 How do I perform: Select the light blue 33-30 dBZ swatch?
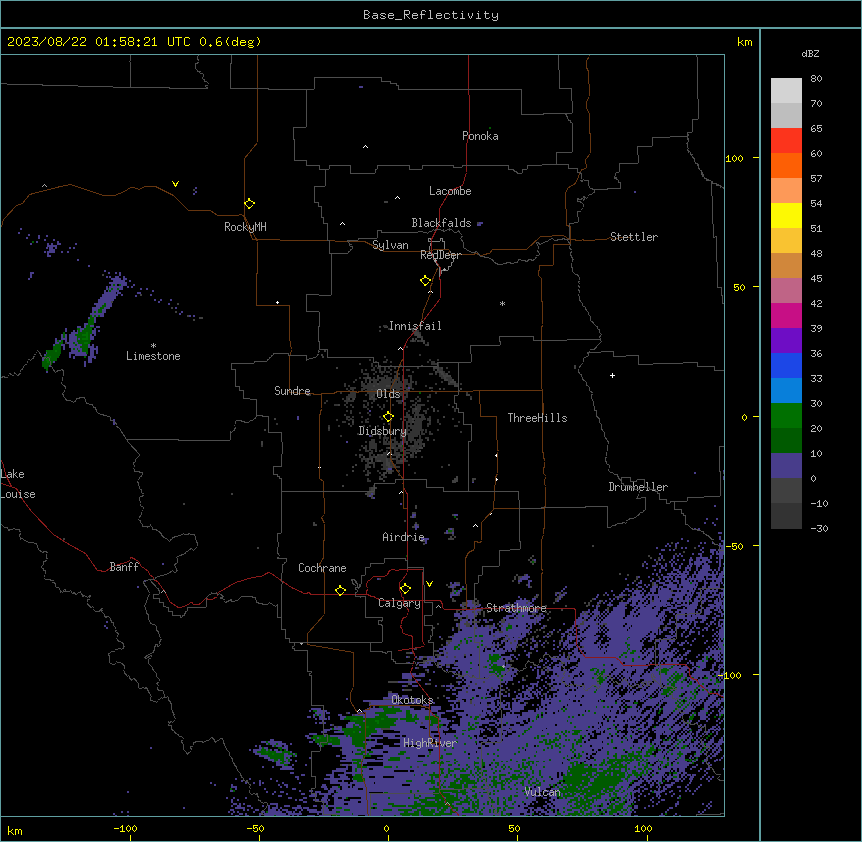click(x=786, y=391)
